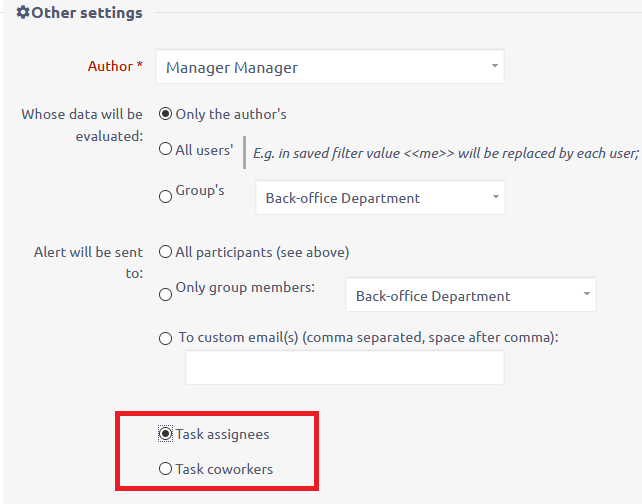Click the Alert will be sent to label
Image resolution: width=642 pixels, height=504 pixels.
(x=88, y=262)
